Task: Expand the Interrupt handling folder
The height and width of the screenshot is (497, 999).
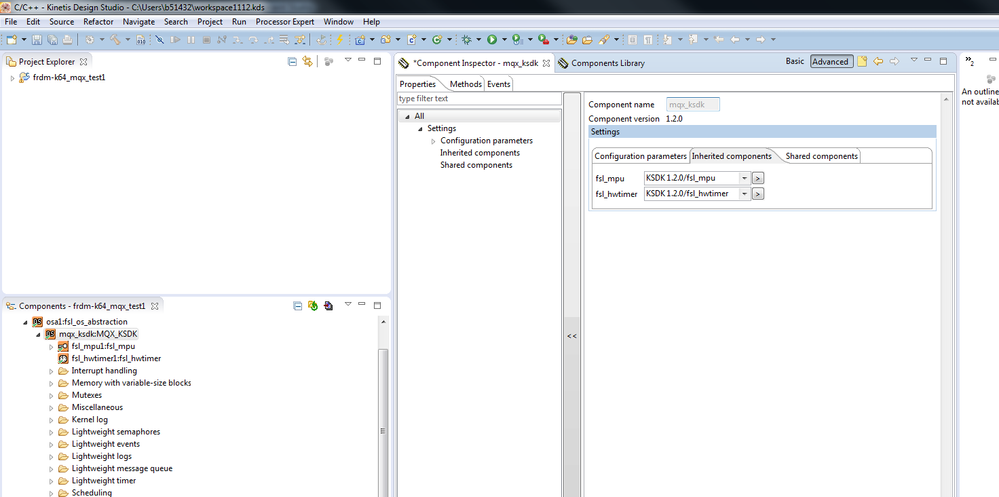Action: (x=51, y=371)
